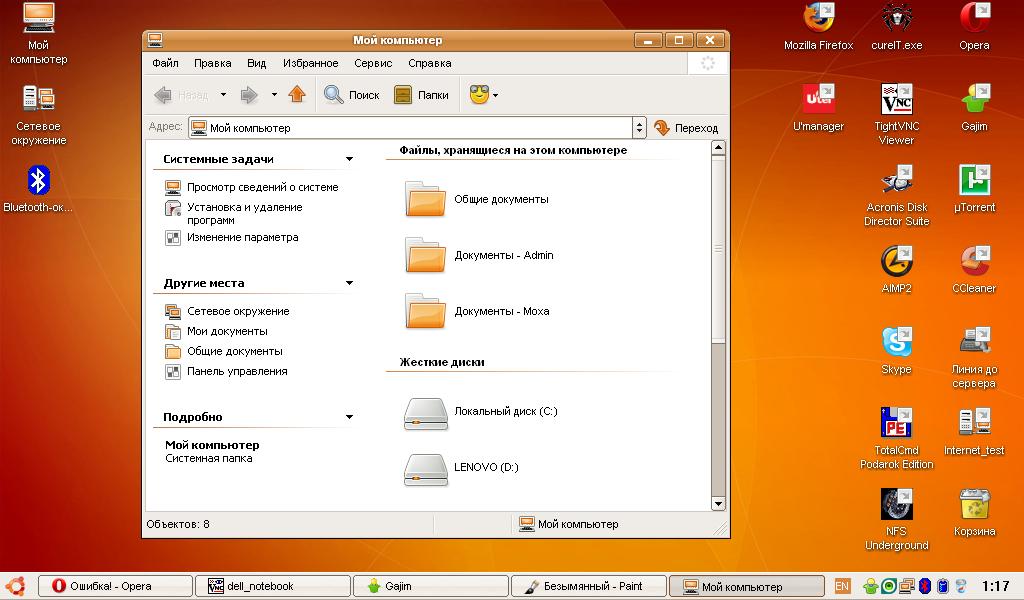Open the Search (Поиск) tool
Viewport: 1024px width, 600px height.
pos(351,95)
